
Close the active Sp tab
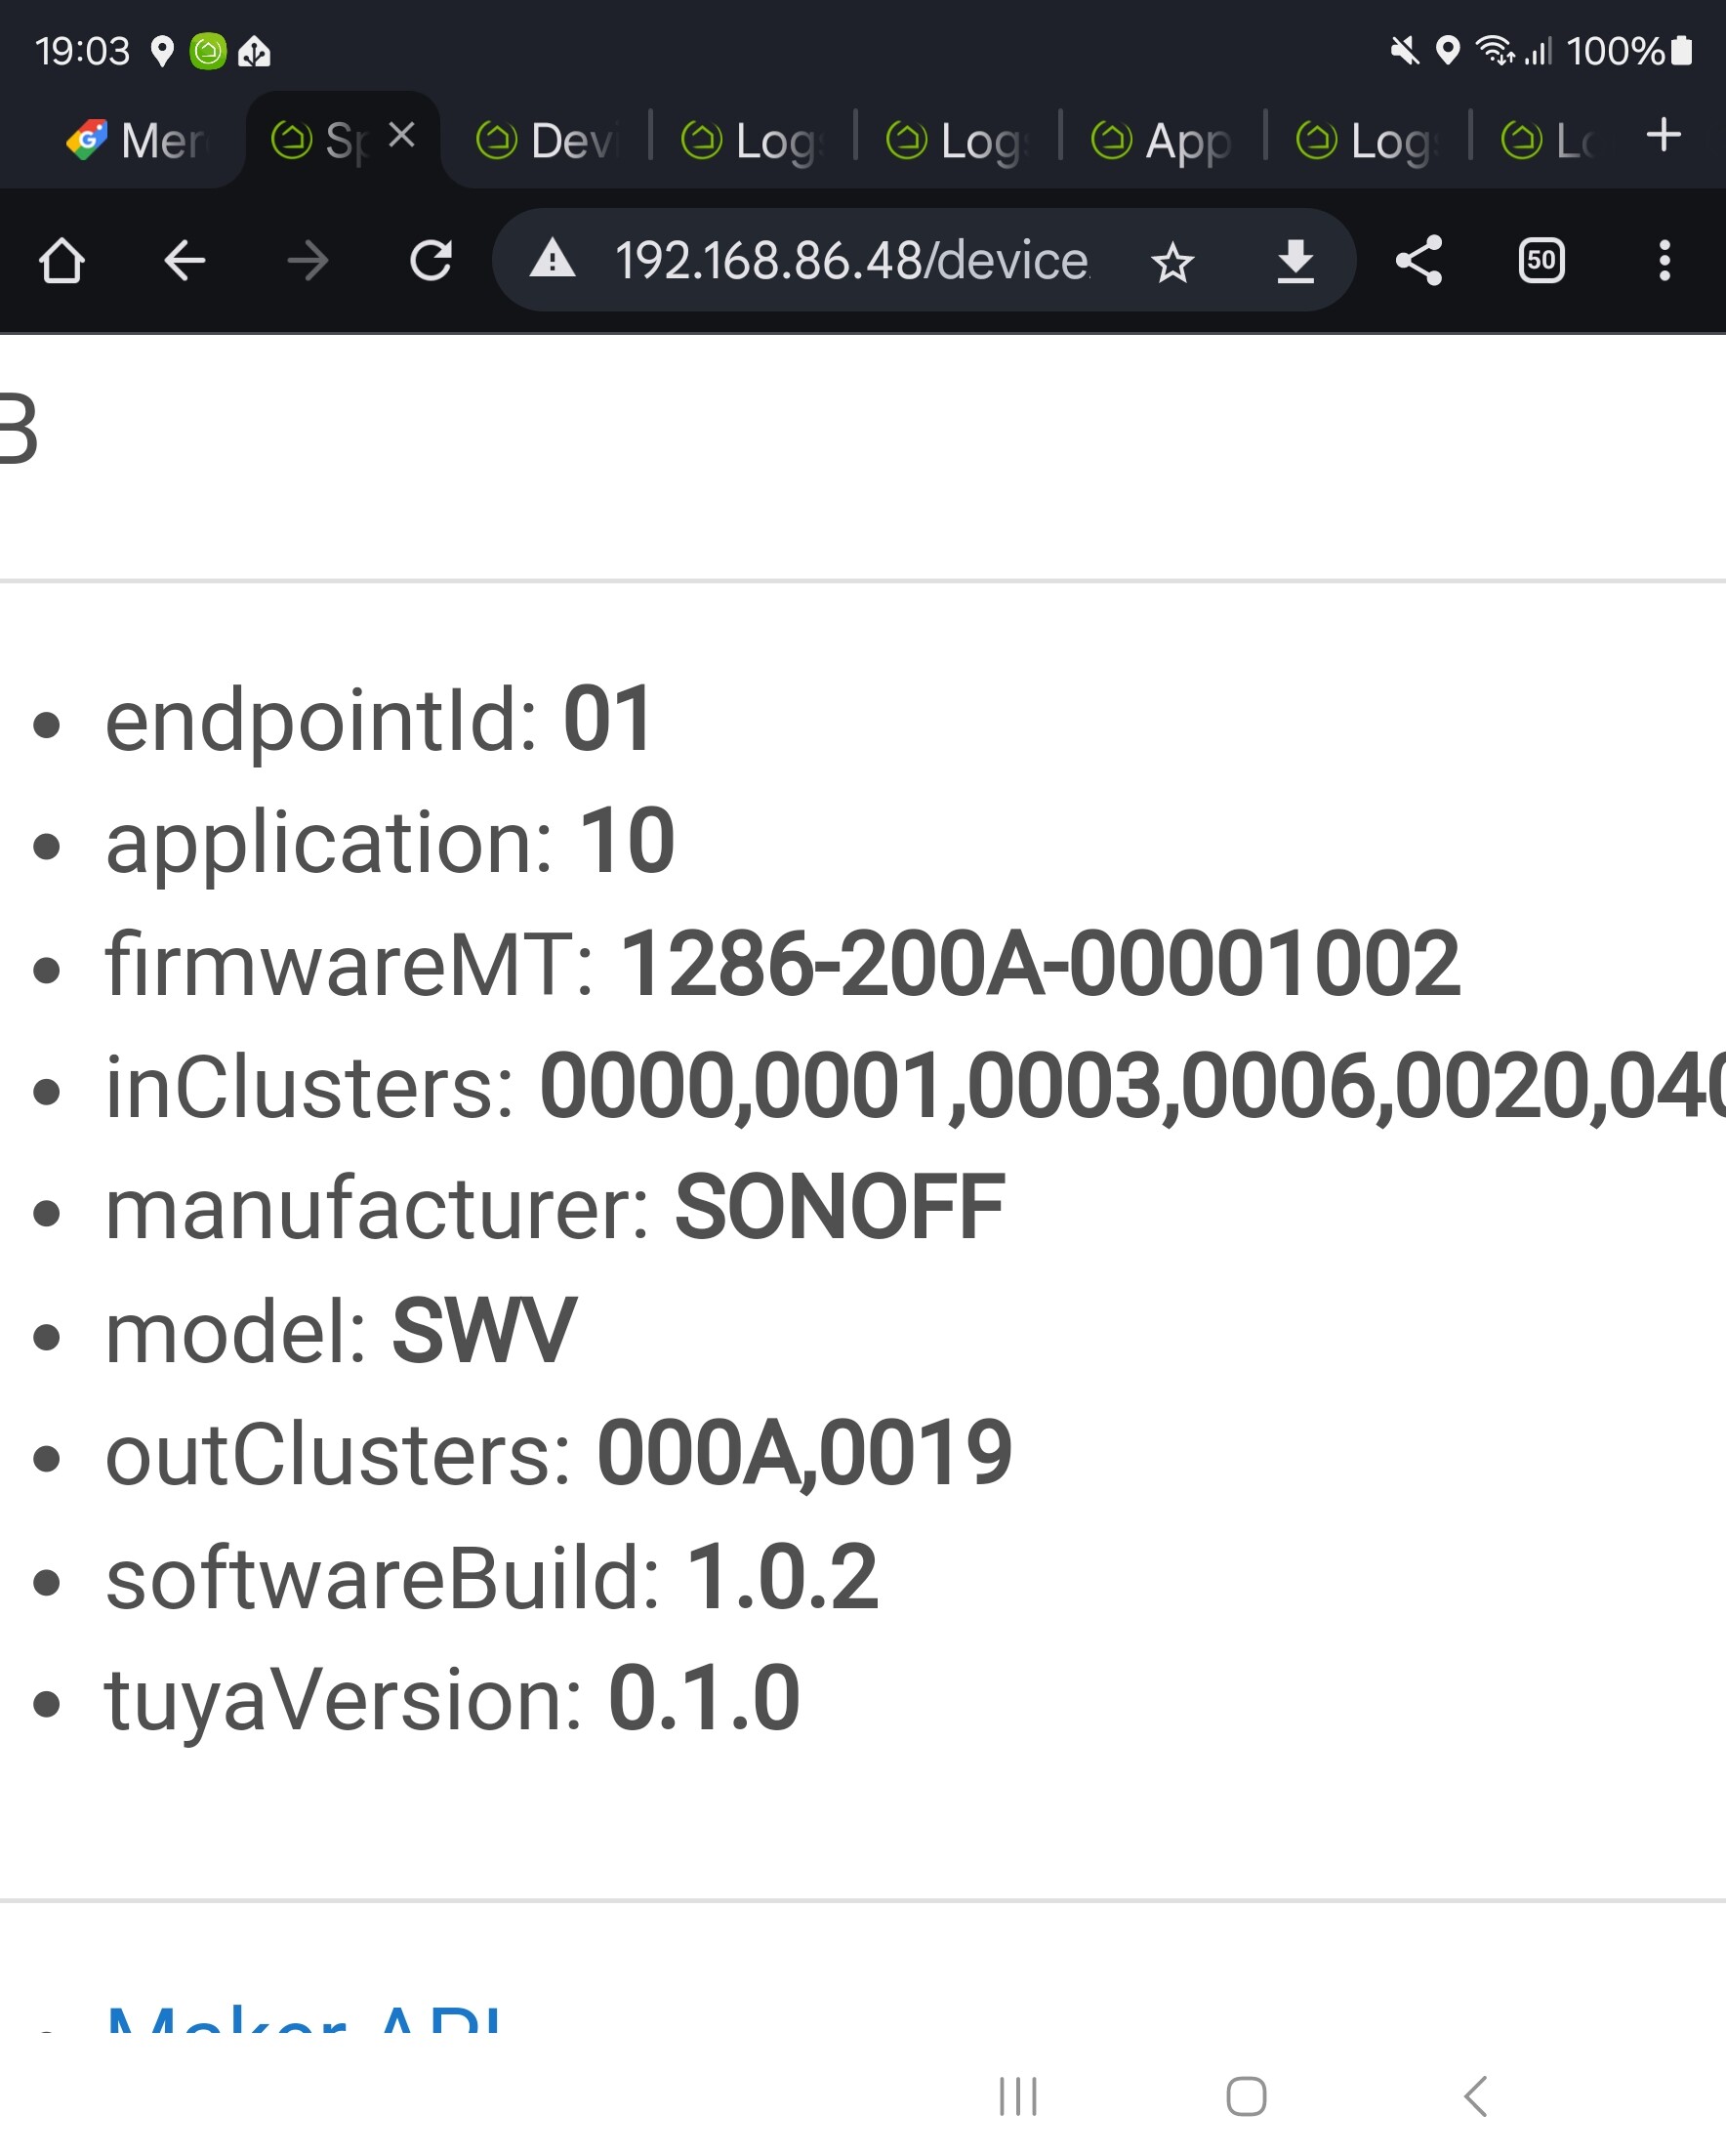click(x=402, y=134)
